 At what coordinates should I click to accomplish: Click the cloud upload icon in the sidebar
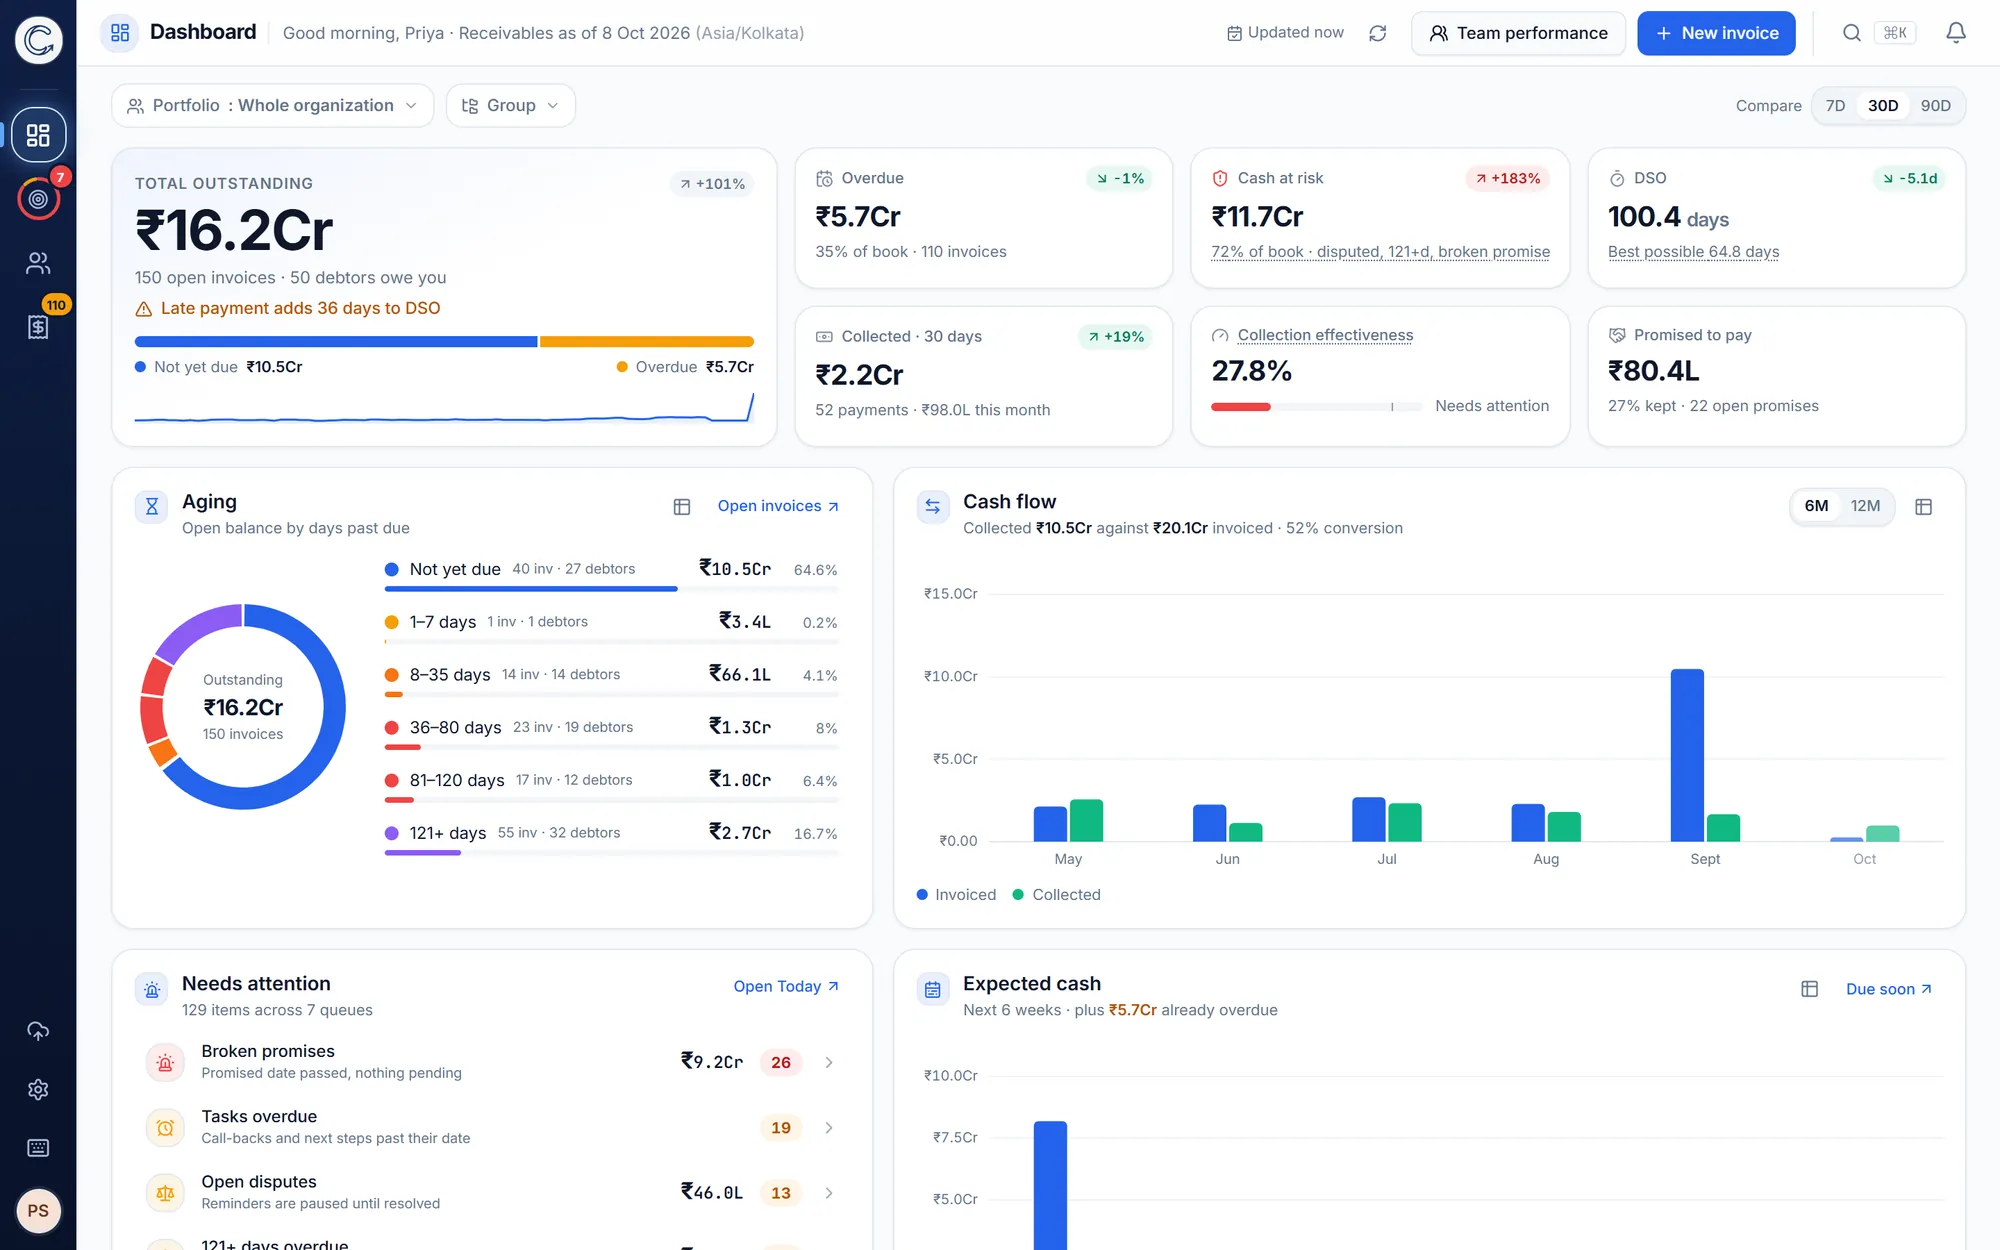[38, 1031]
